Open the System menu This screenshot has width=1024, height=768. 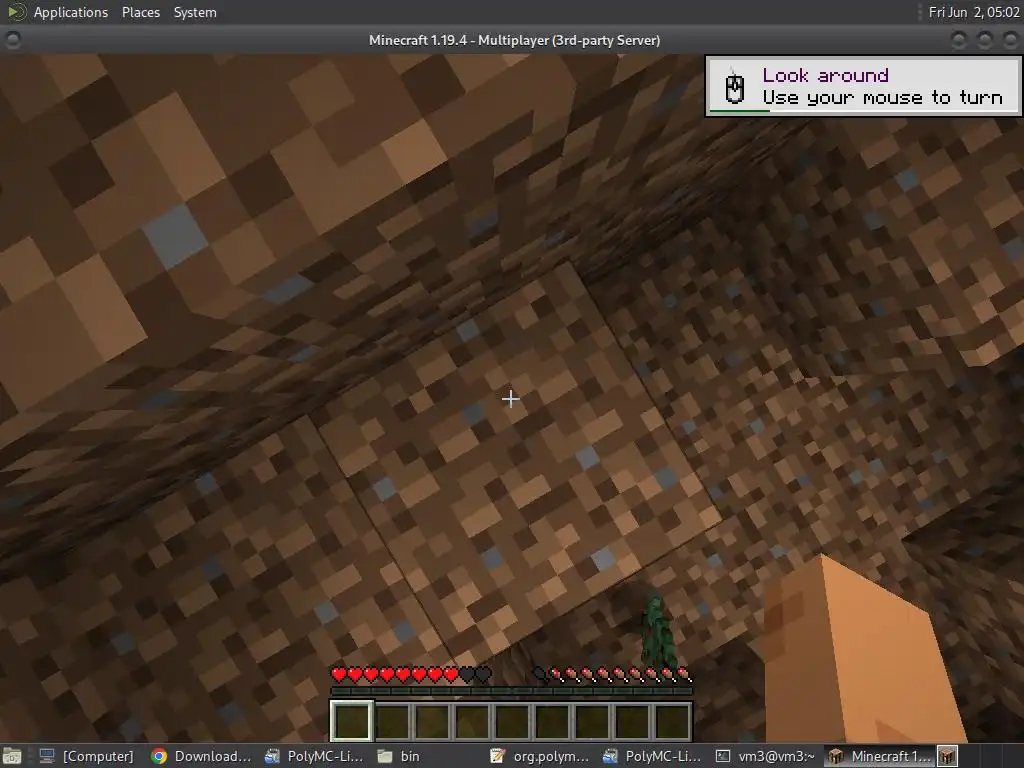tap(195, 12)
